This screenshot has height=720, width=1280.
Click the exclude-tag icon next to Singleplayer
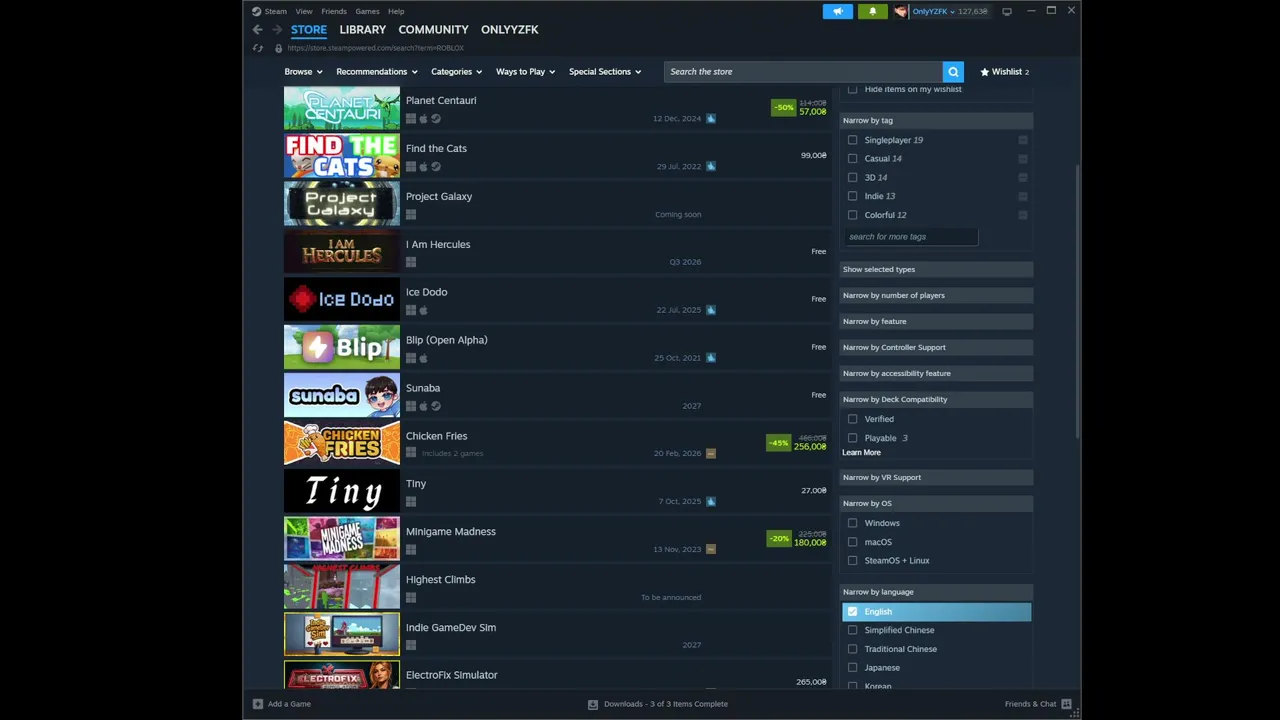1023,140
